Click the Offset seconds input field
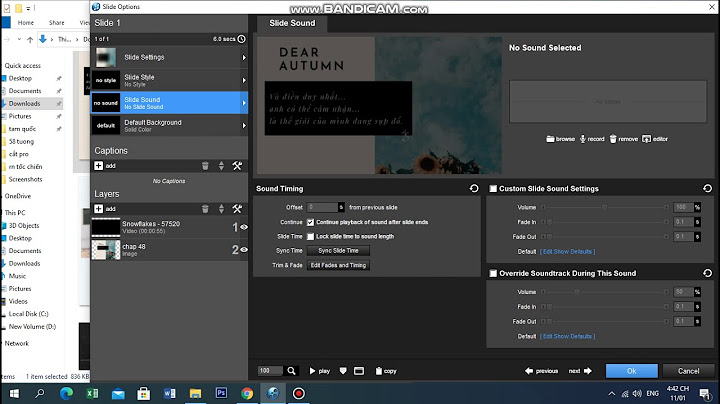This screenshot has width=720, height=404. pyautogui.click(x=322, y=208)
